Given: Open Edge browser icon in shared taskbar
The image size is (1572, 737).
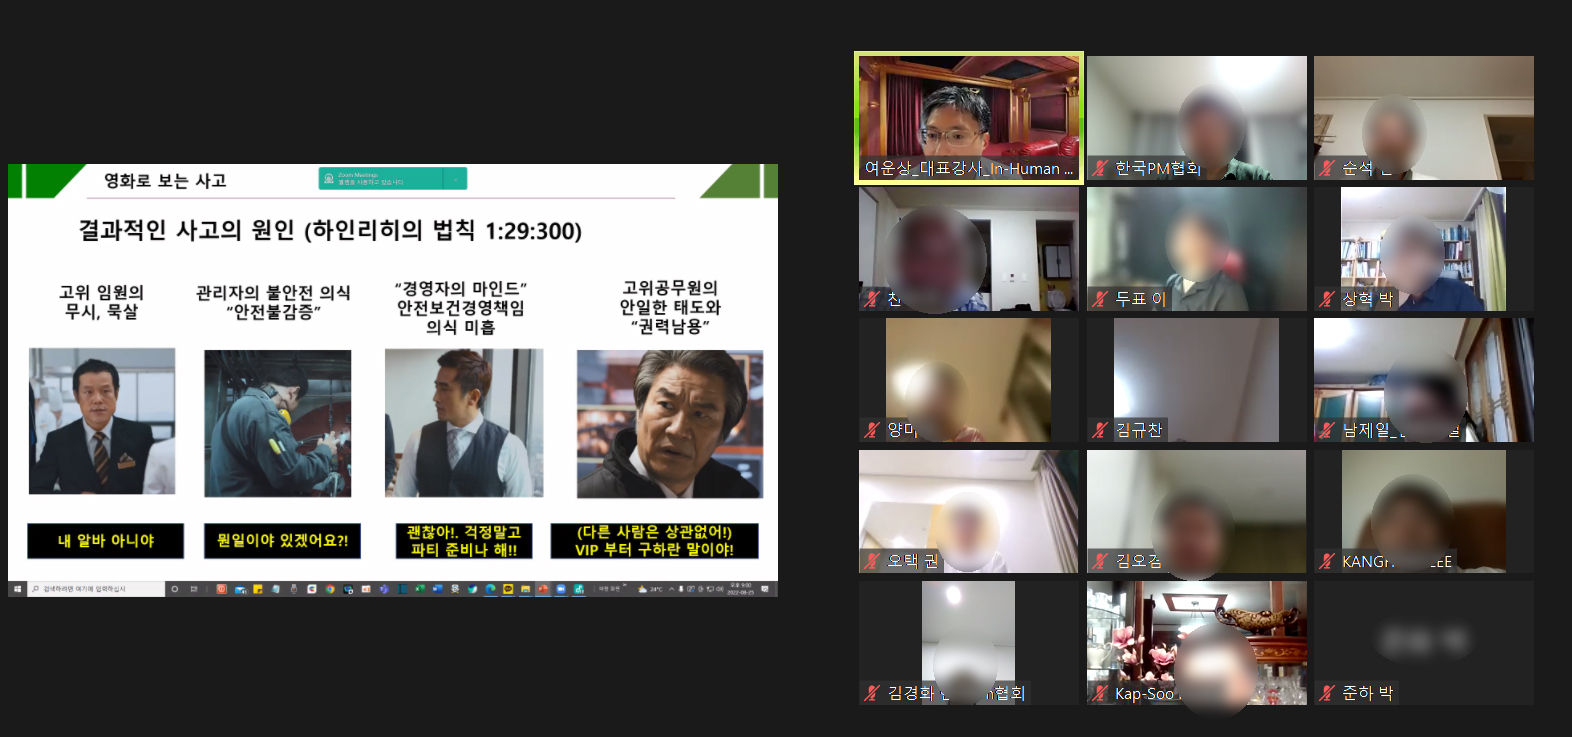Looking at the screenshot, I should [x=490, y=589].
